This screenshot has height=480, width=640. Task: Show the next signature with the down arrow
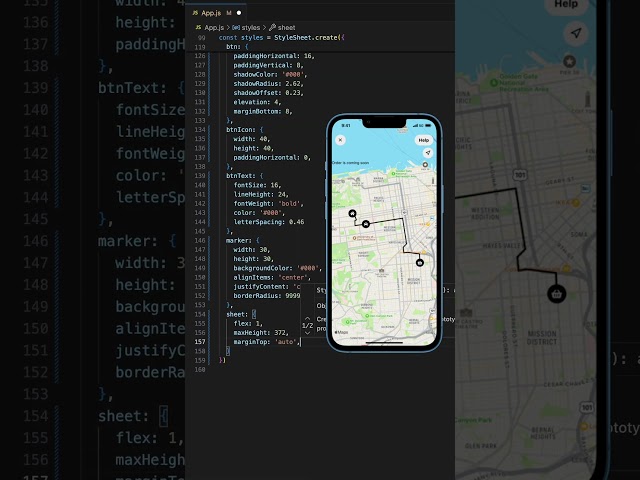tap(307, 333)
